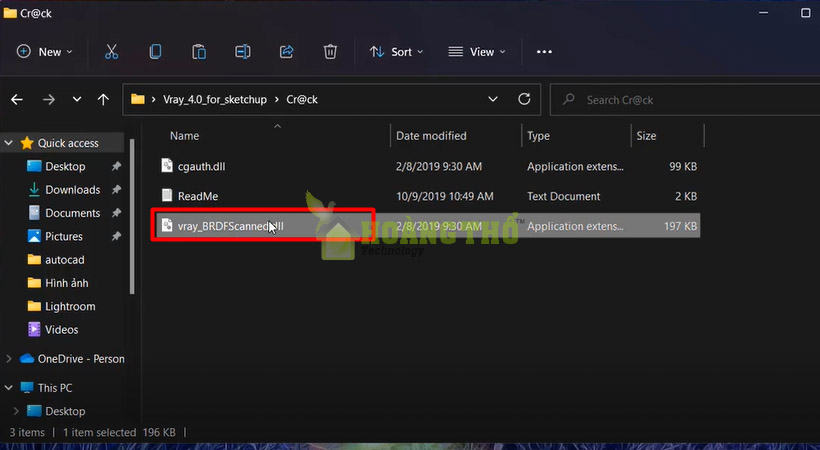Screen dimensions: 820x450
Task: Click the This PC monitor icon
Action: [27, 388]
